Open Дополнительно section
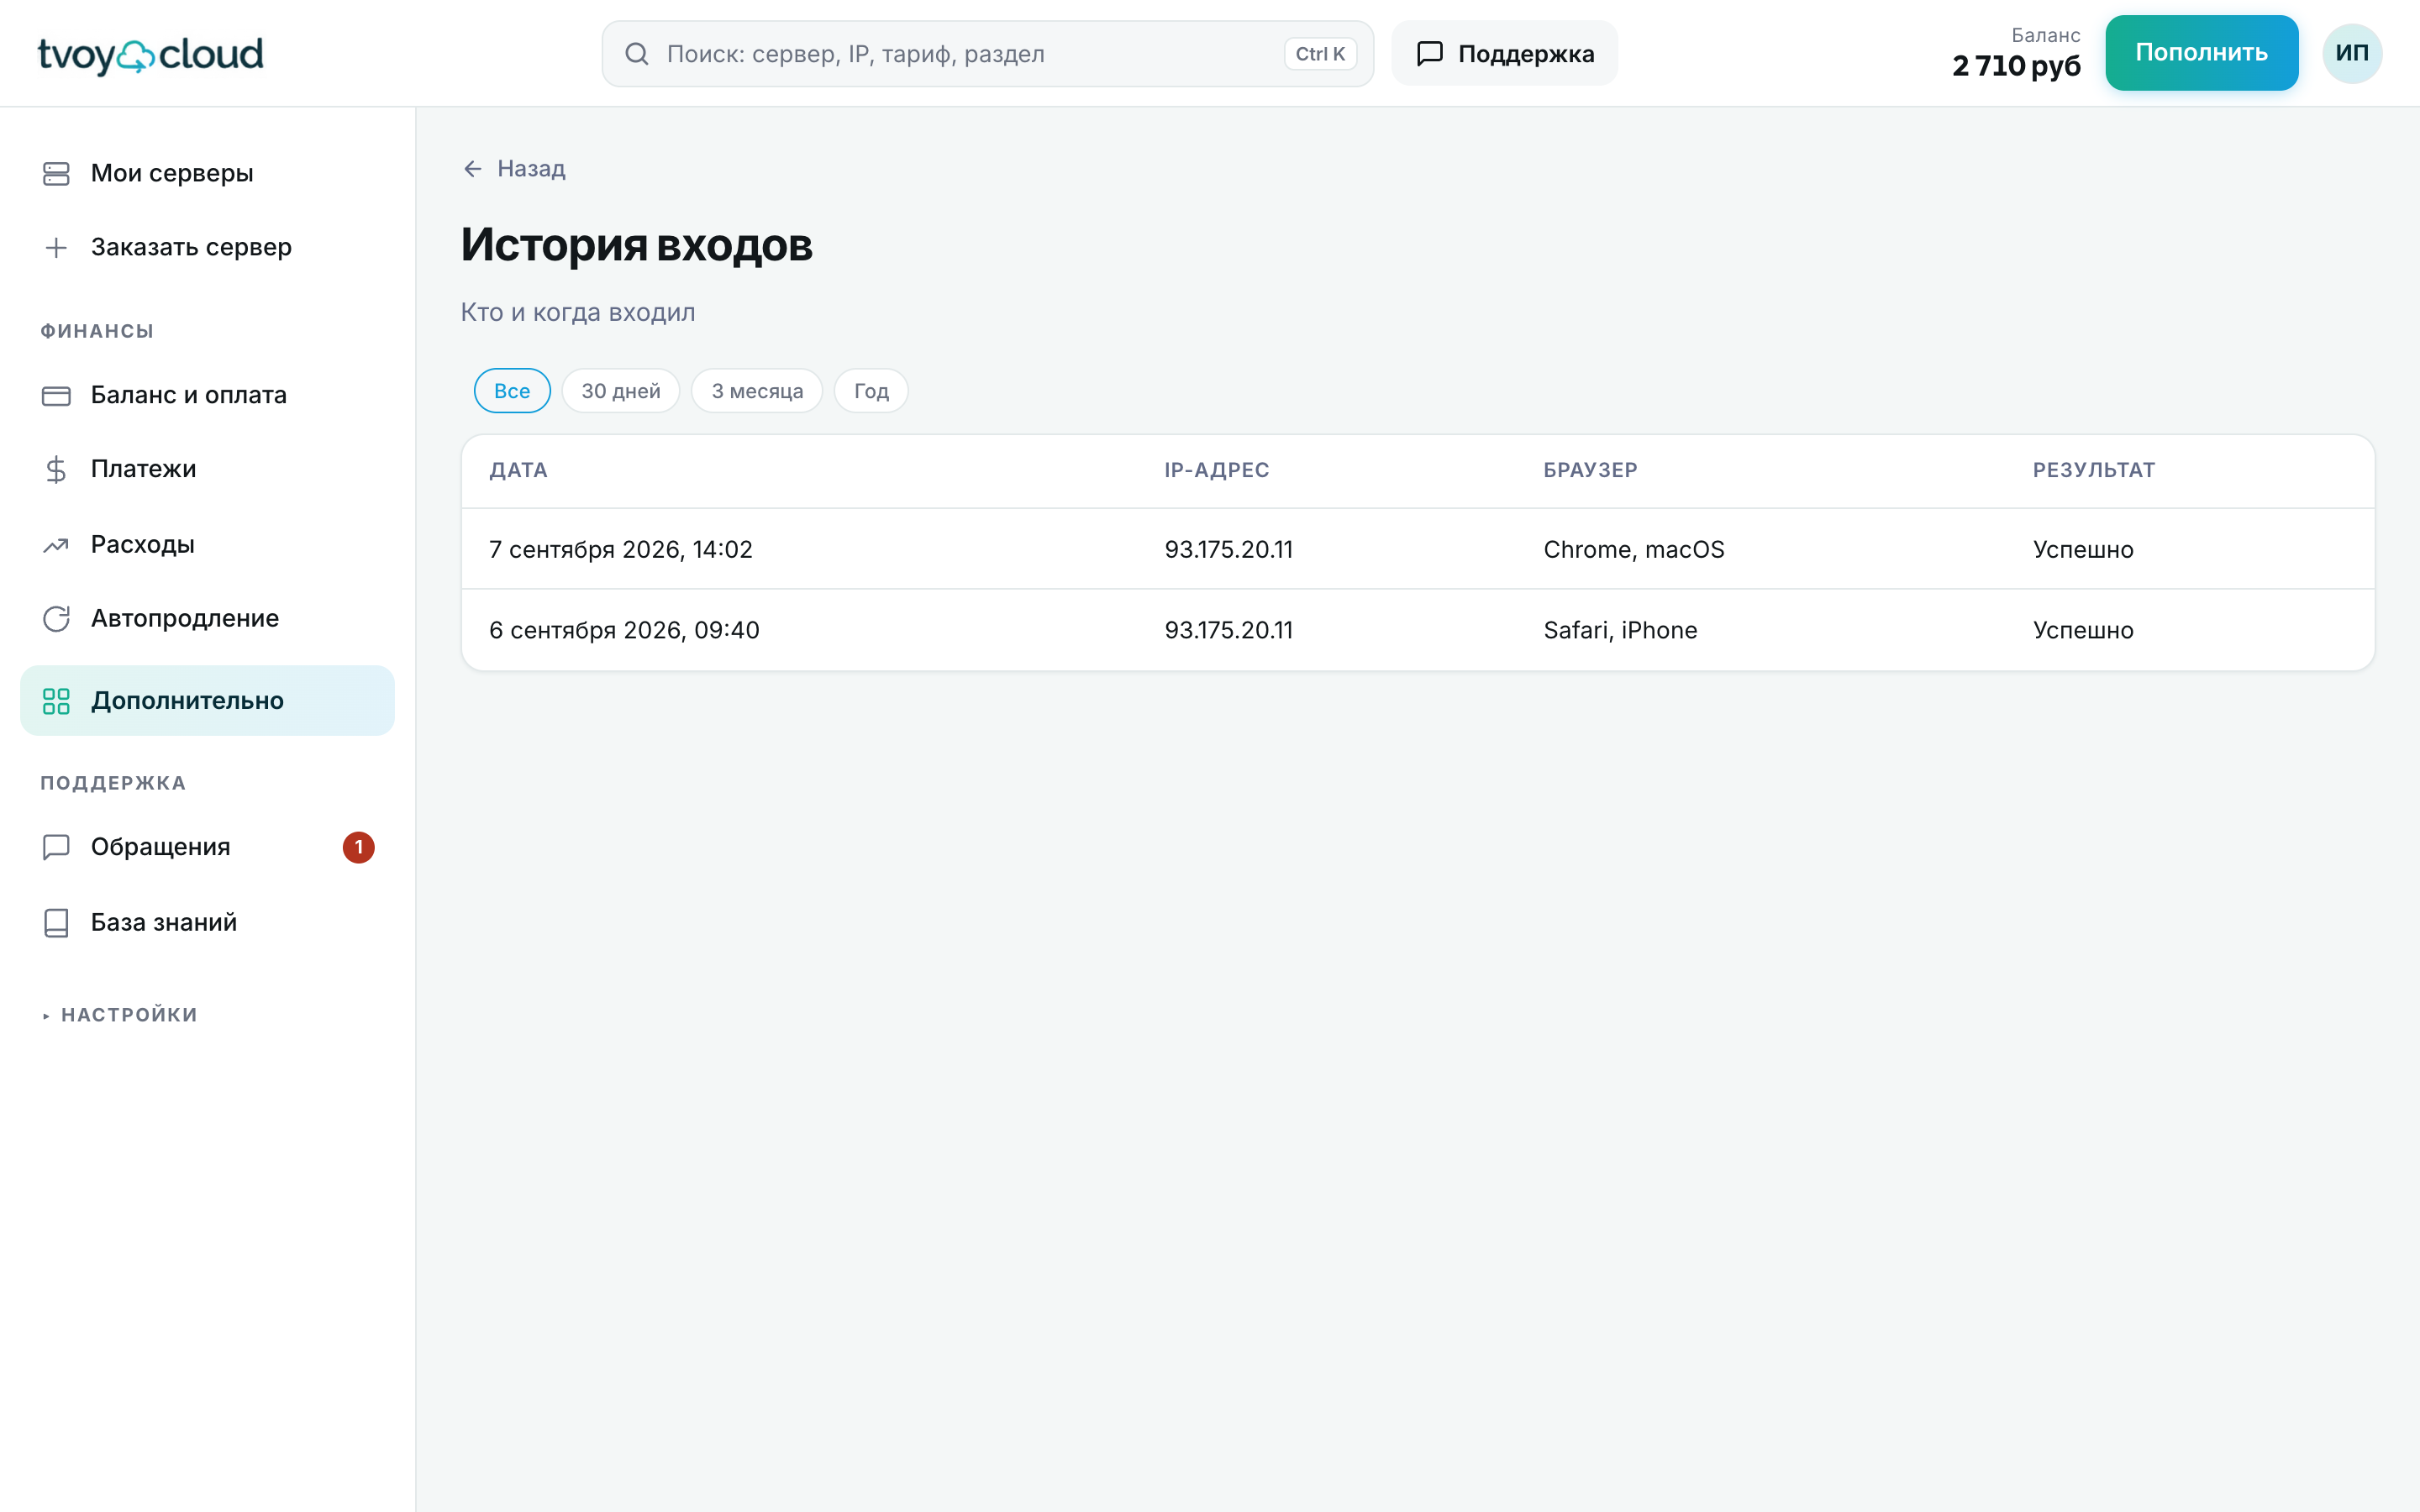The width and height of the screenshot is (2420, 1512). [207, 701]
